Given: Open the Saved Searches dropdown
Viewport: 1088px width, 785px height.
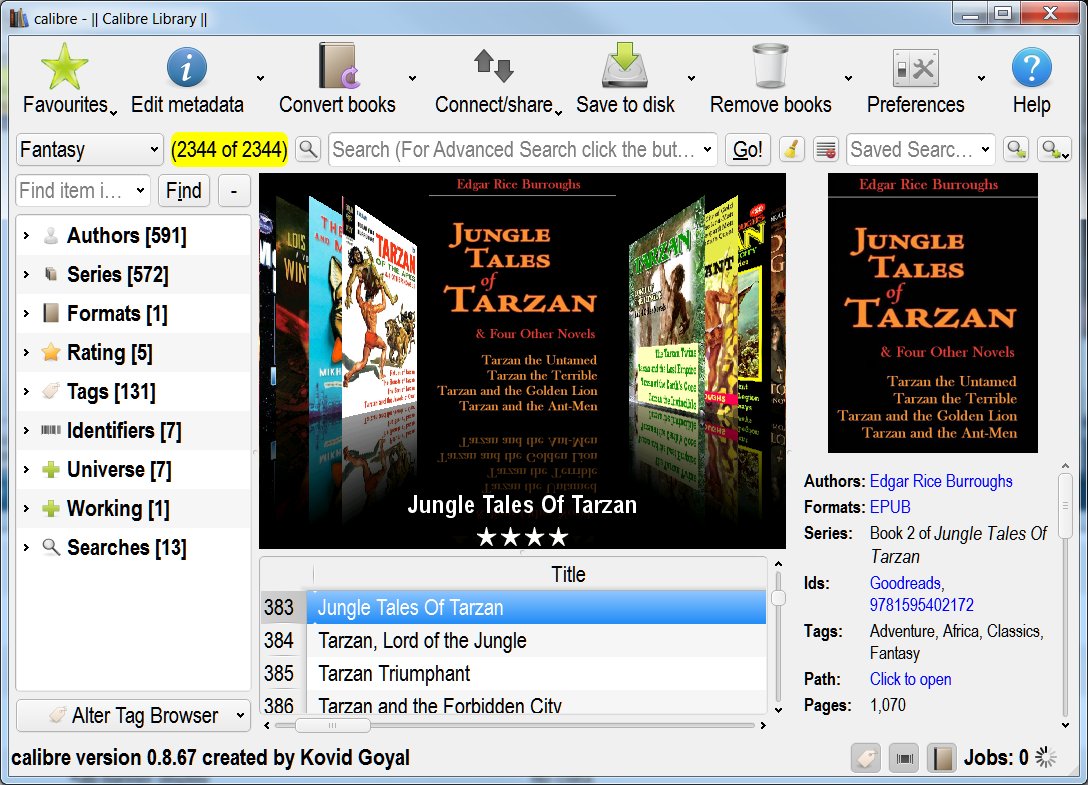Looking at the screenshot, I should (x=920, y=150).
